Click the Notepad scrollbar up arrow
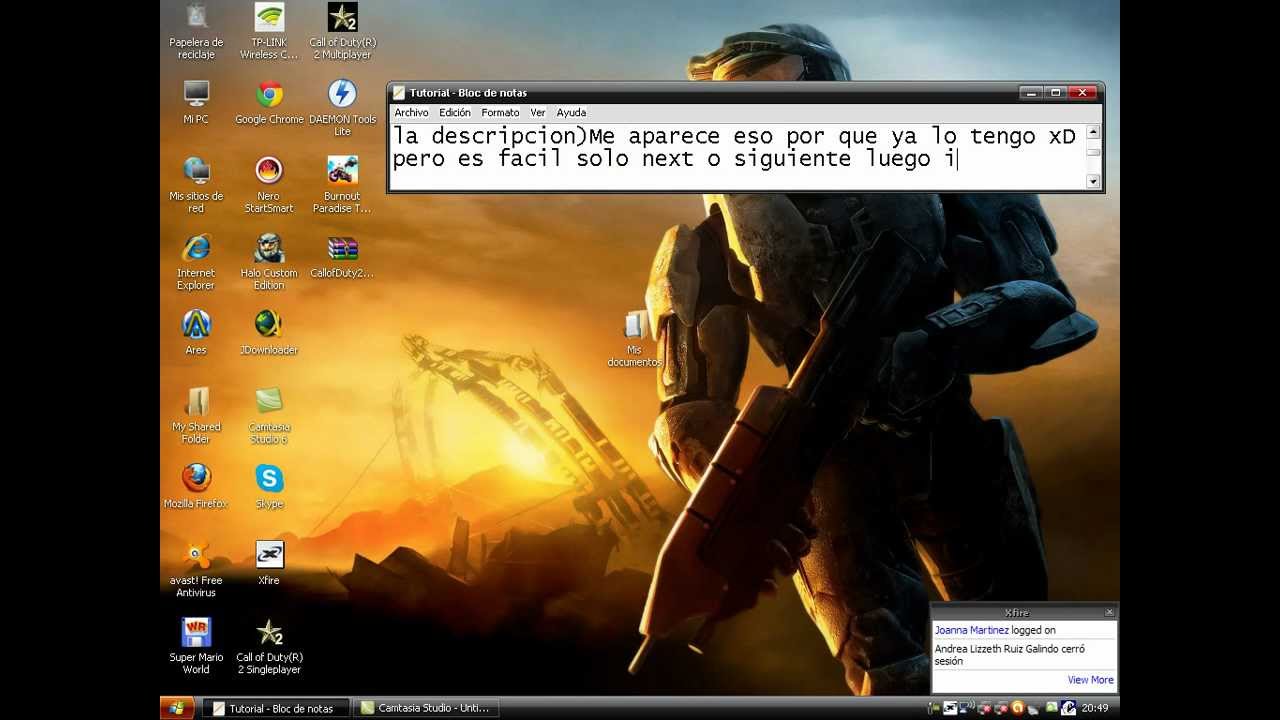The width and height of the screenshot is (1280, 720). [1093, 132]
